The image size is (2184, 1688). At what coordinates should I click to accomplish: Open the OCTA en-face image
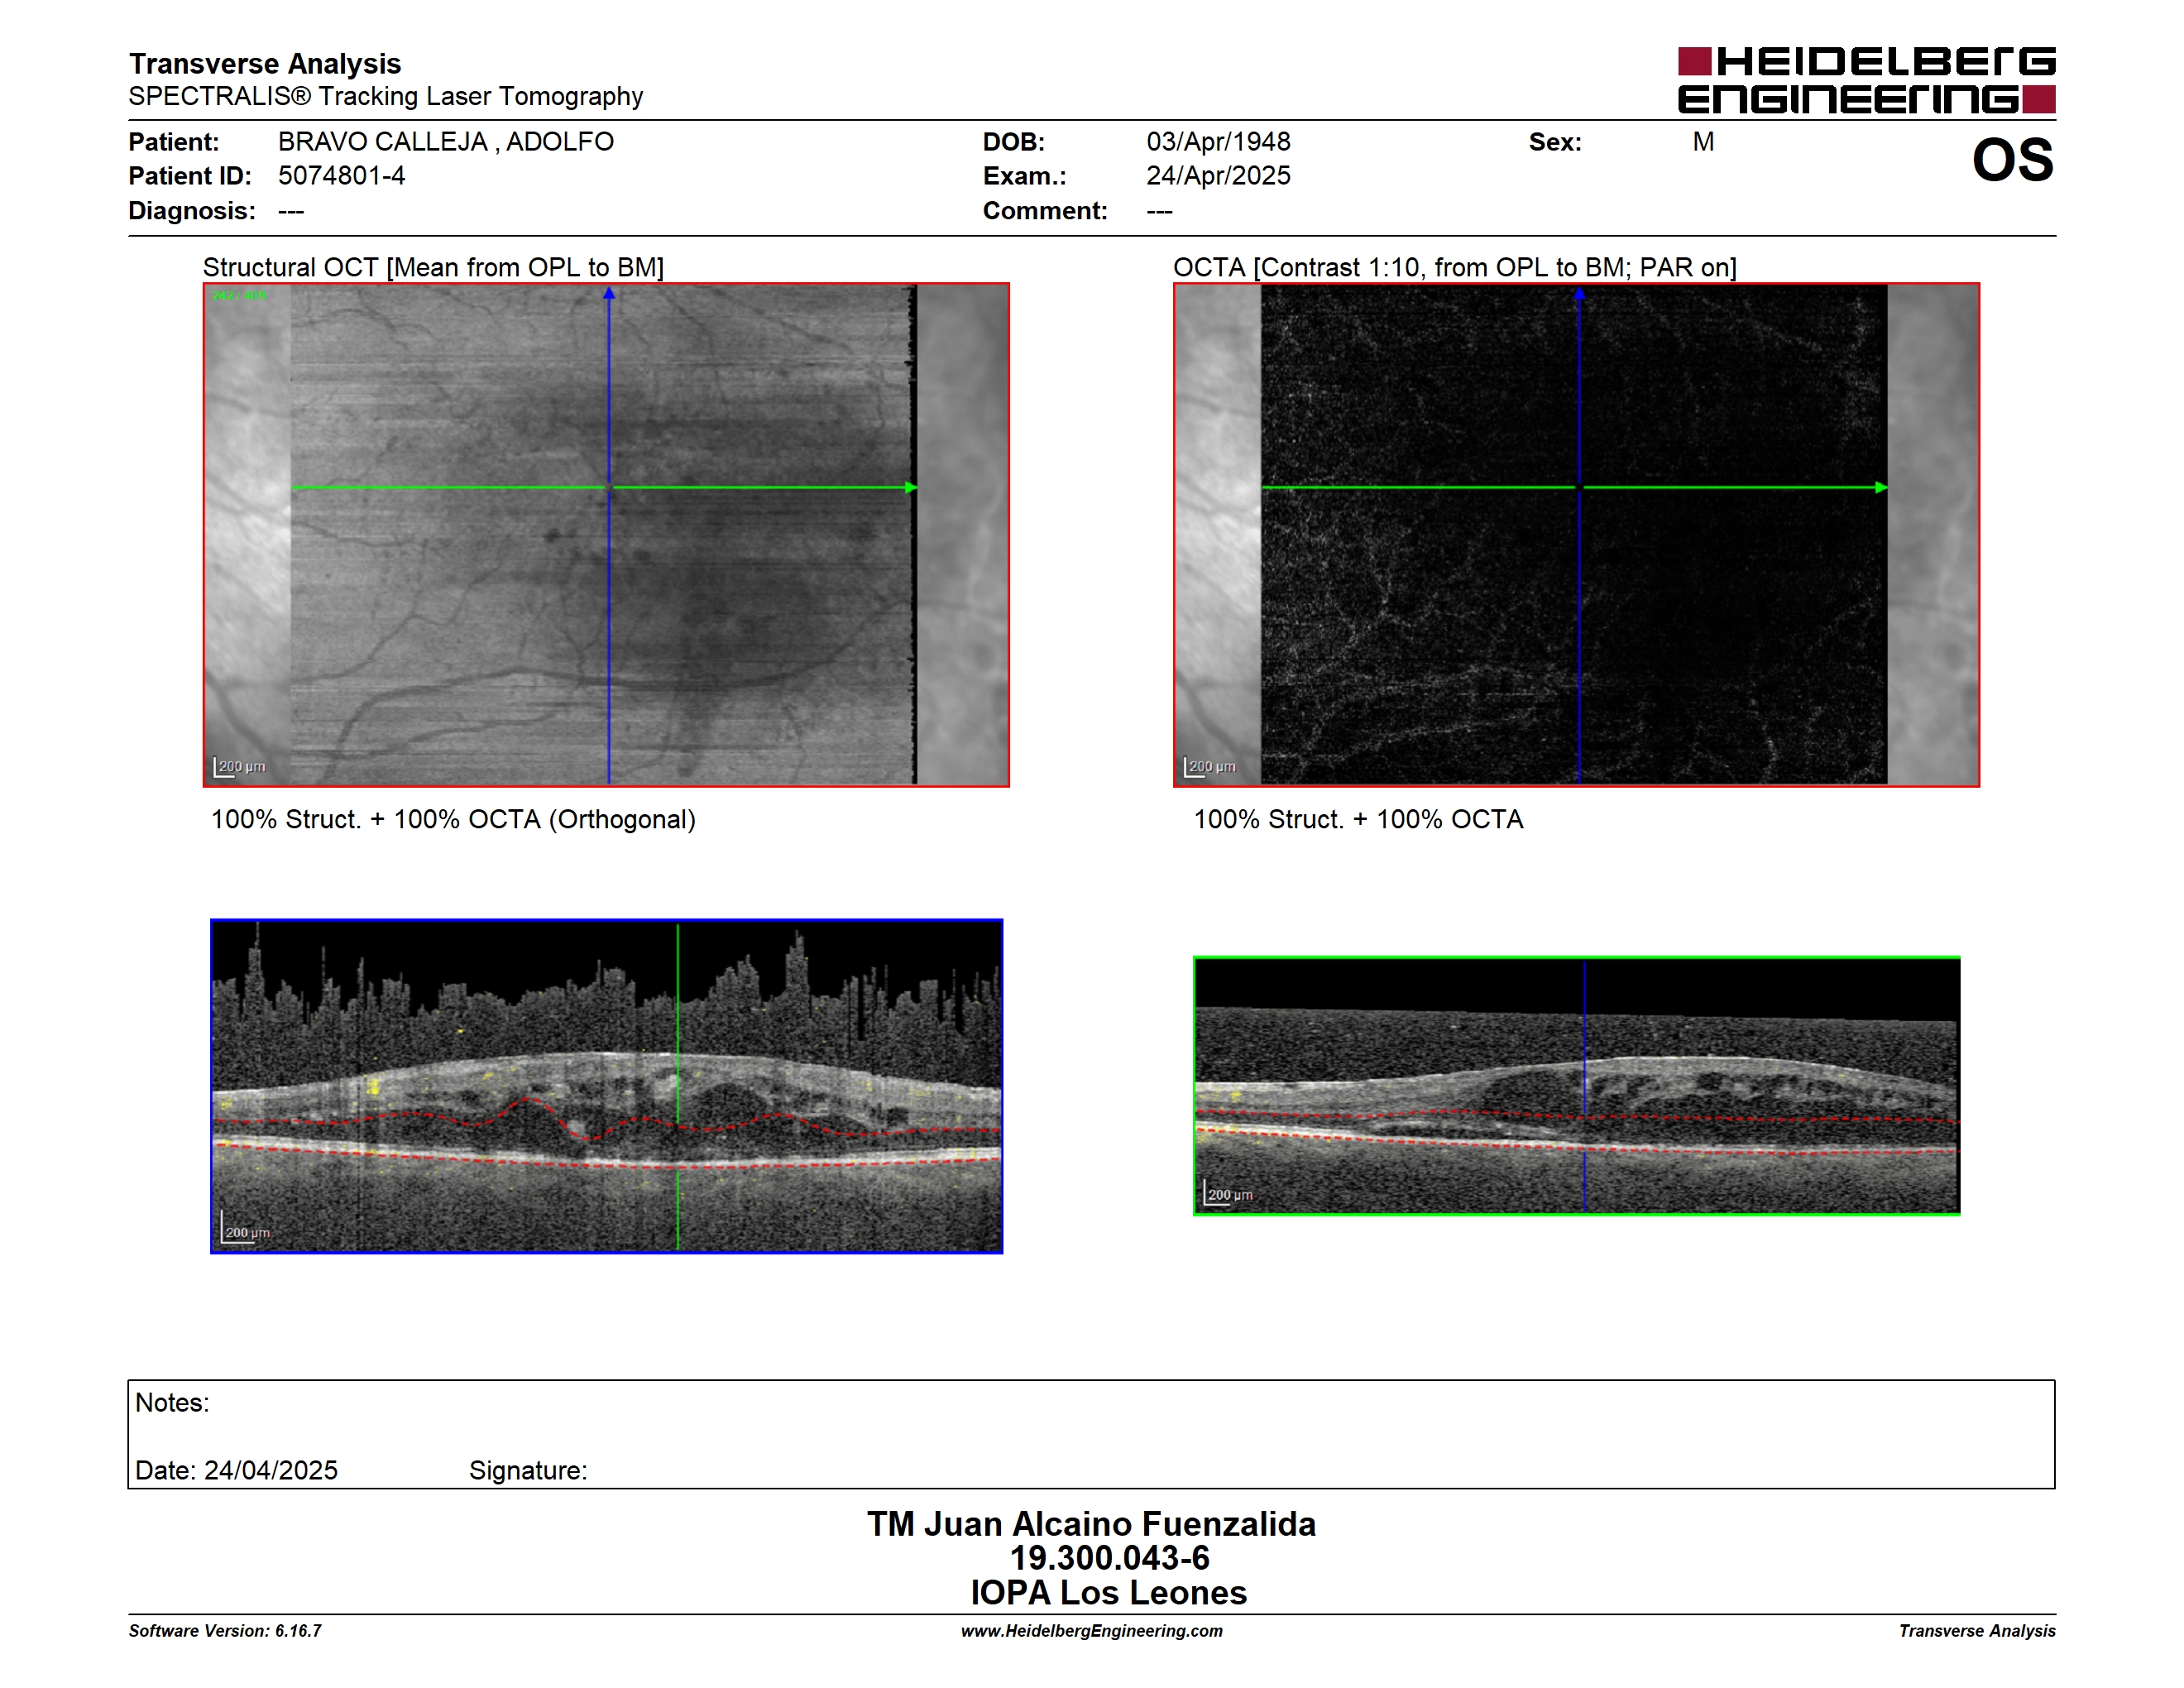point(1576,535)
